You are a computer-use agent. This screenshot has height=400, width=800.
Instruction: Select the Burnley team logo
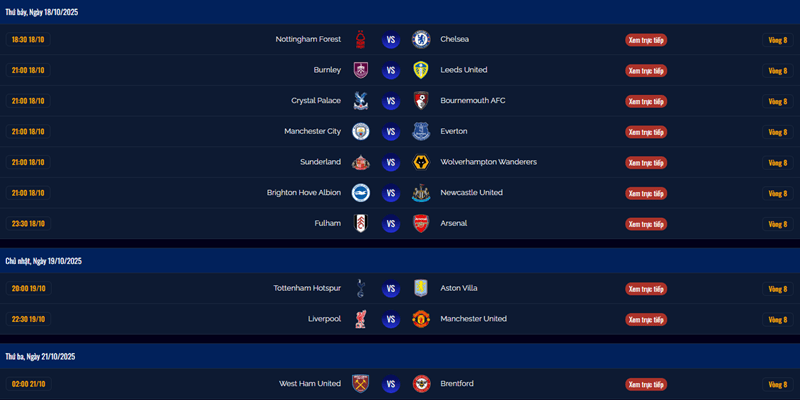coord(360,70)
